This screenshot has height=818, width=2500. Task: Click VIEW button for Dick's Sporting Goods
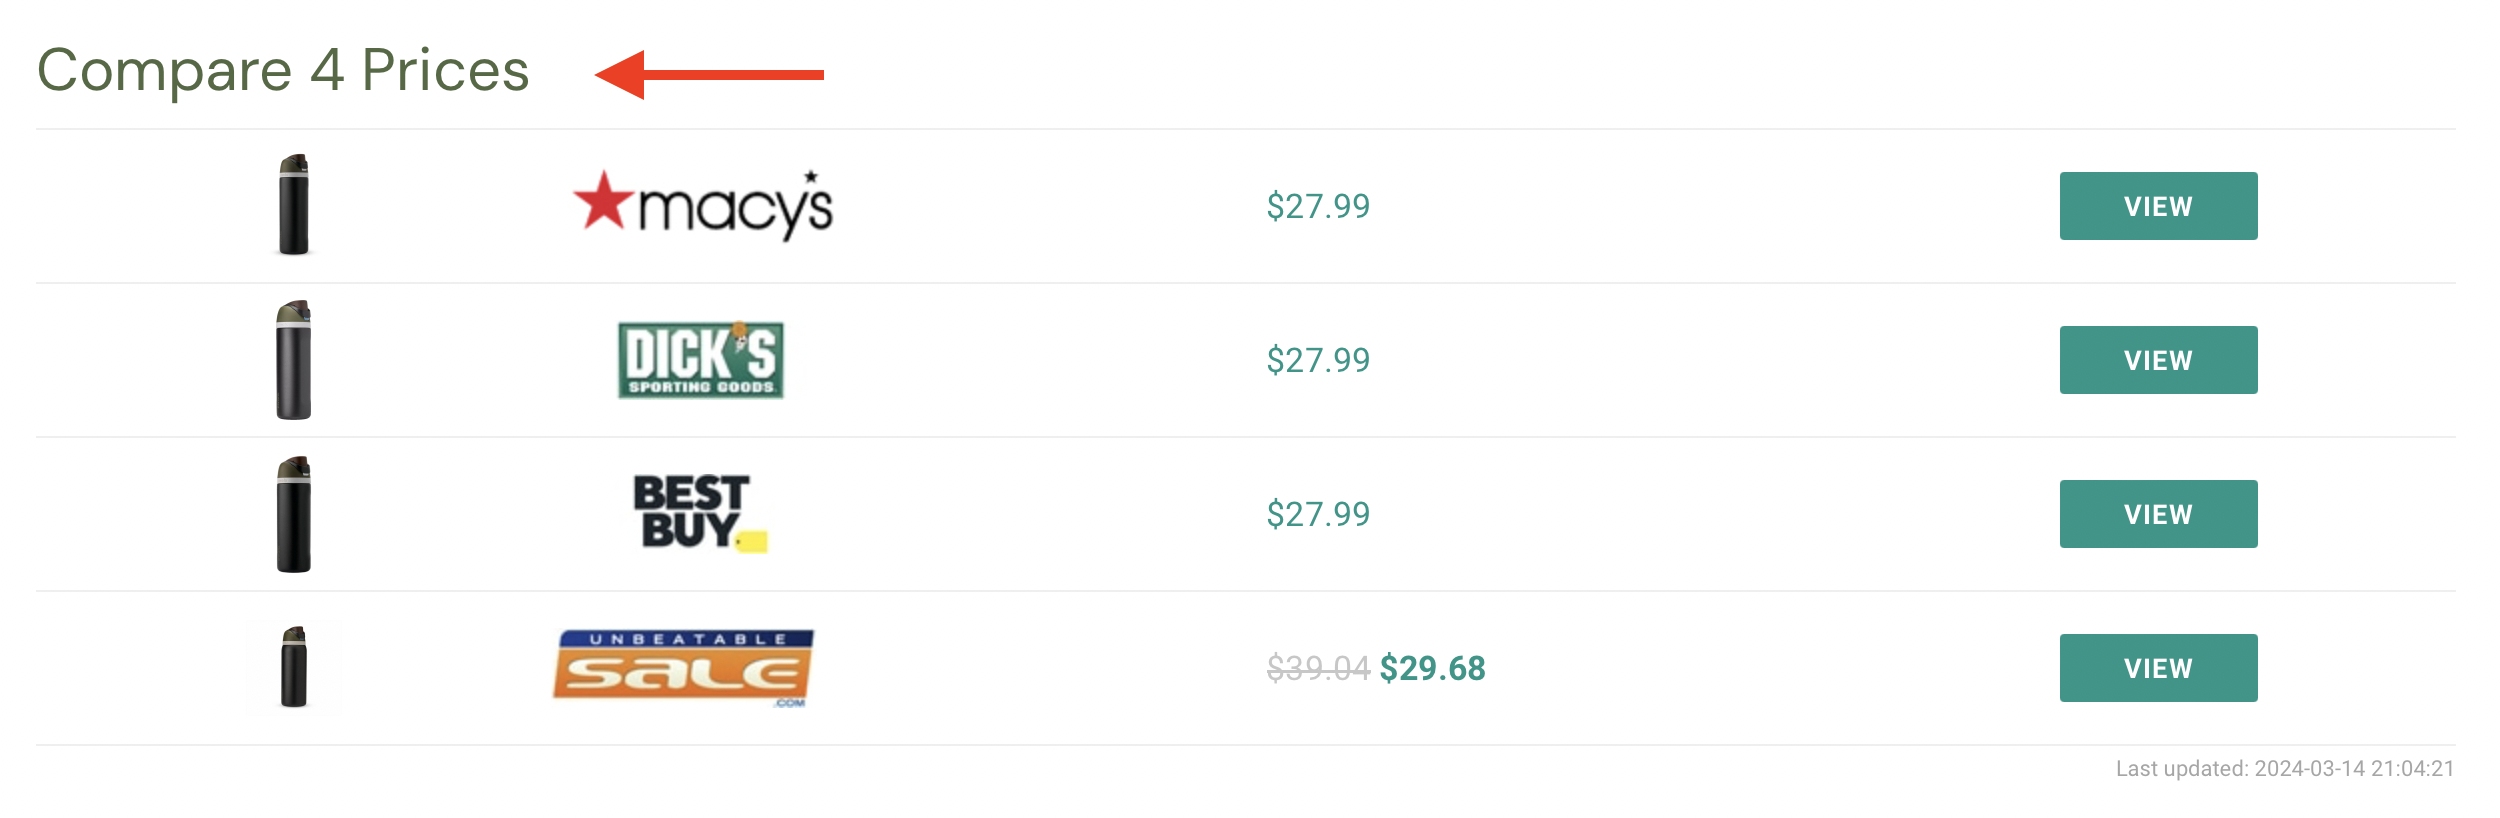(2158, 360)
